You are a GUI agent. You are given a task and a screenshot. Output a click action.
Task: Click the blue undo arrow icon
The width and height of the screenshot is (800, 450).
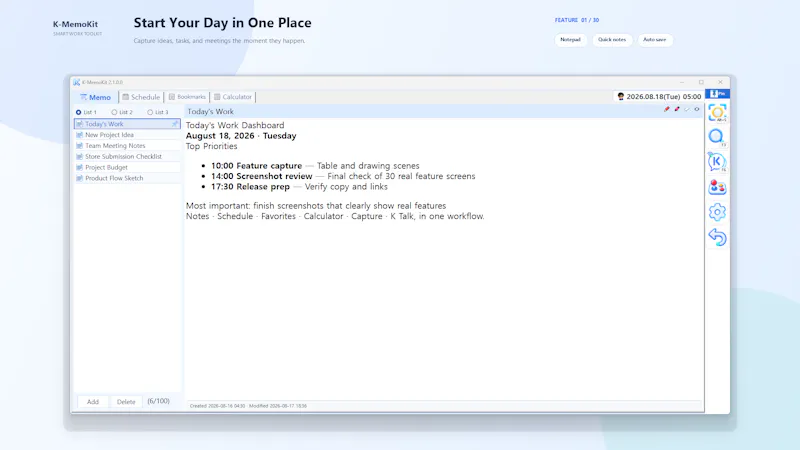click(717, 237)
